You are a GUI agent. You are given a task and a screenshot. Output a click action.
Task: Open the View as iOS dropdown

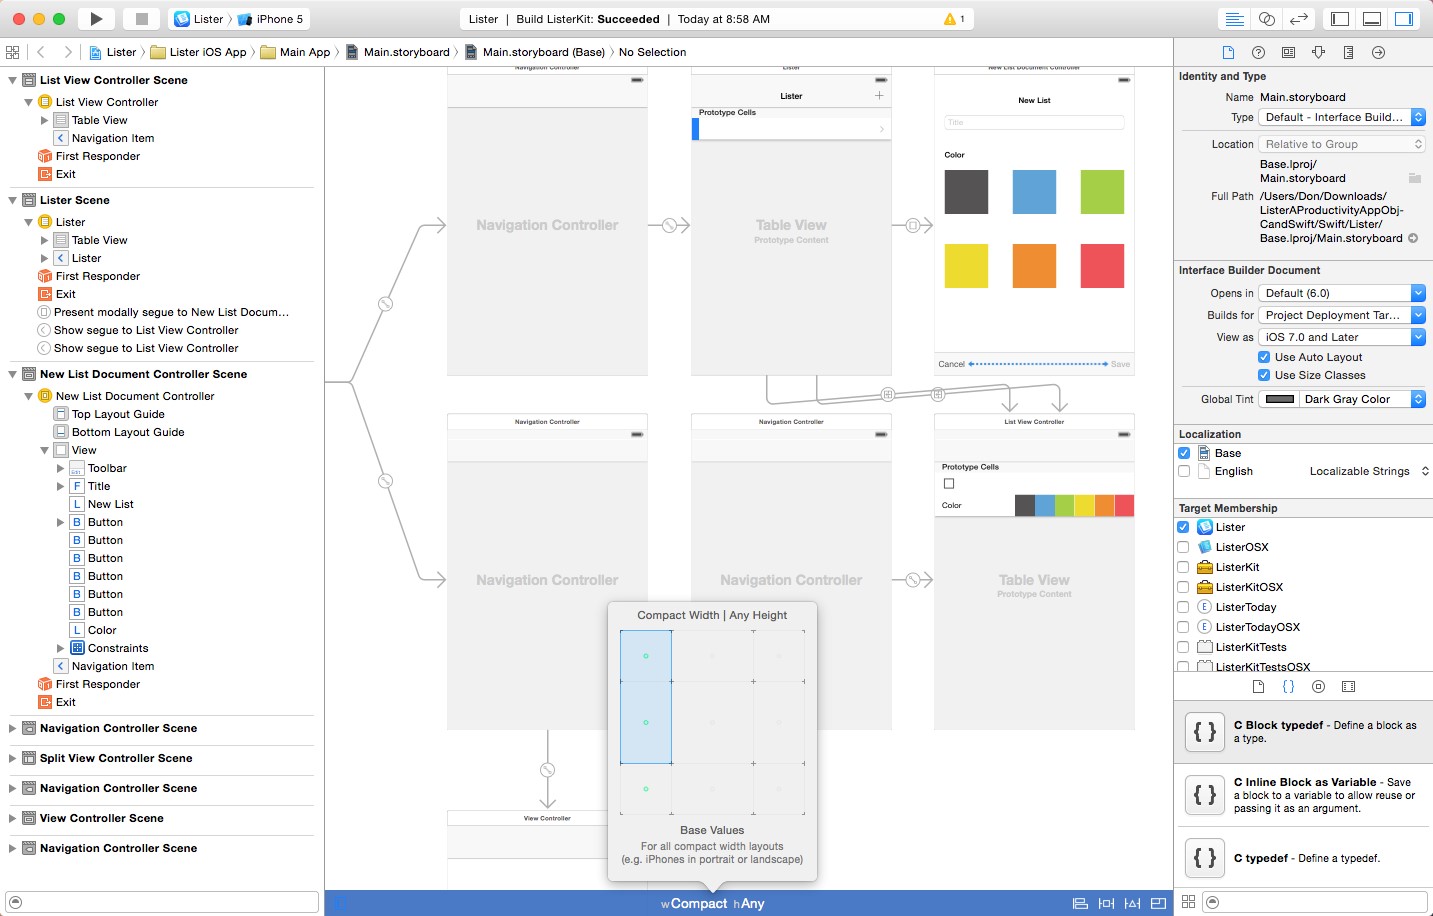1342,337
